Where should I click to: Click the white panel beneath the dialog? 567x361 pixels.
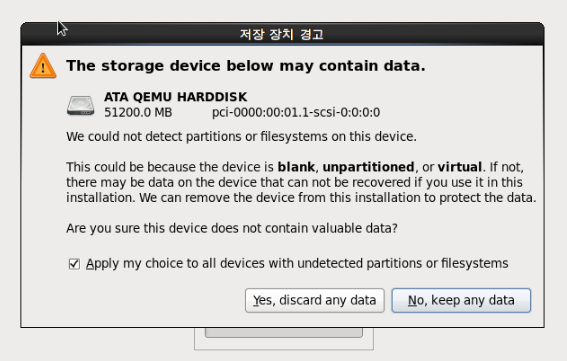(x=284, y=339)
